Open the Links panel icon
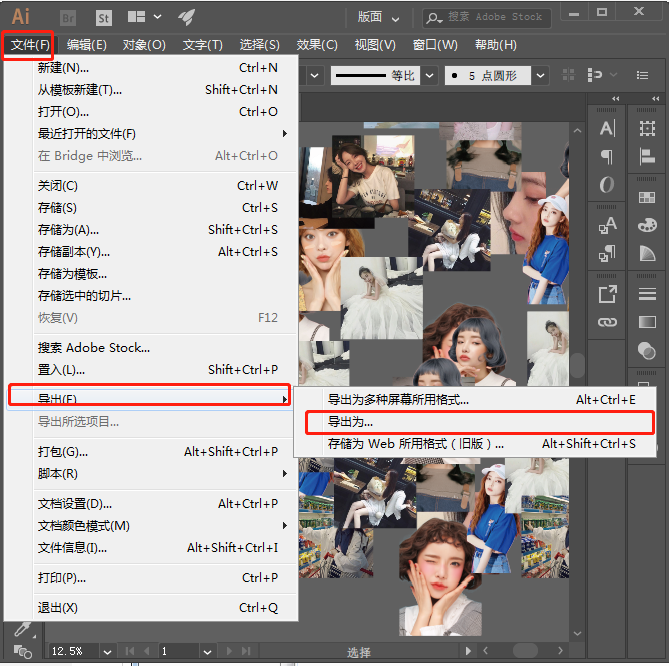669x666 pixels. tap(607, 322)
